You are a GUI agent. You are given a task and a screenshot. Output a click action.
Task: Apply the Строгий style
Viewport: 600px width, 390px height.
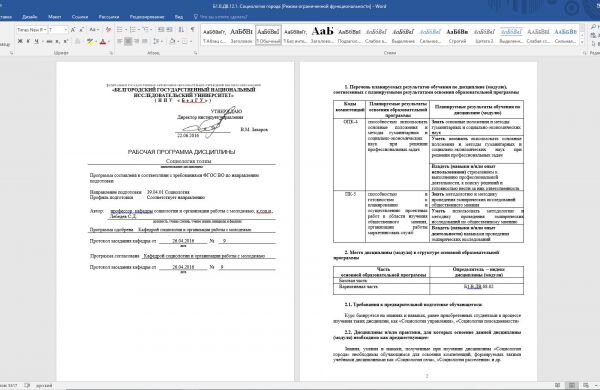(x=457, y=35)
